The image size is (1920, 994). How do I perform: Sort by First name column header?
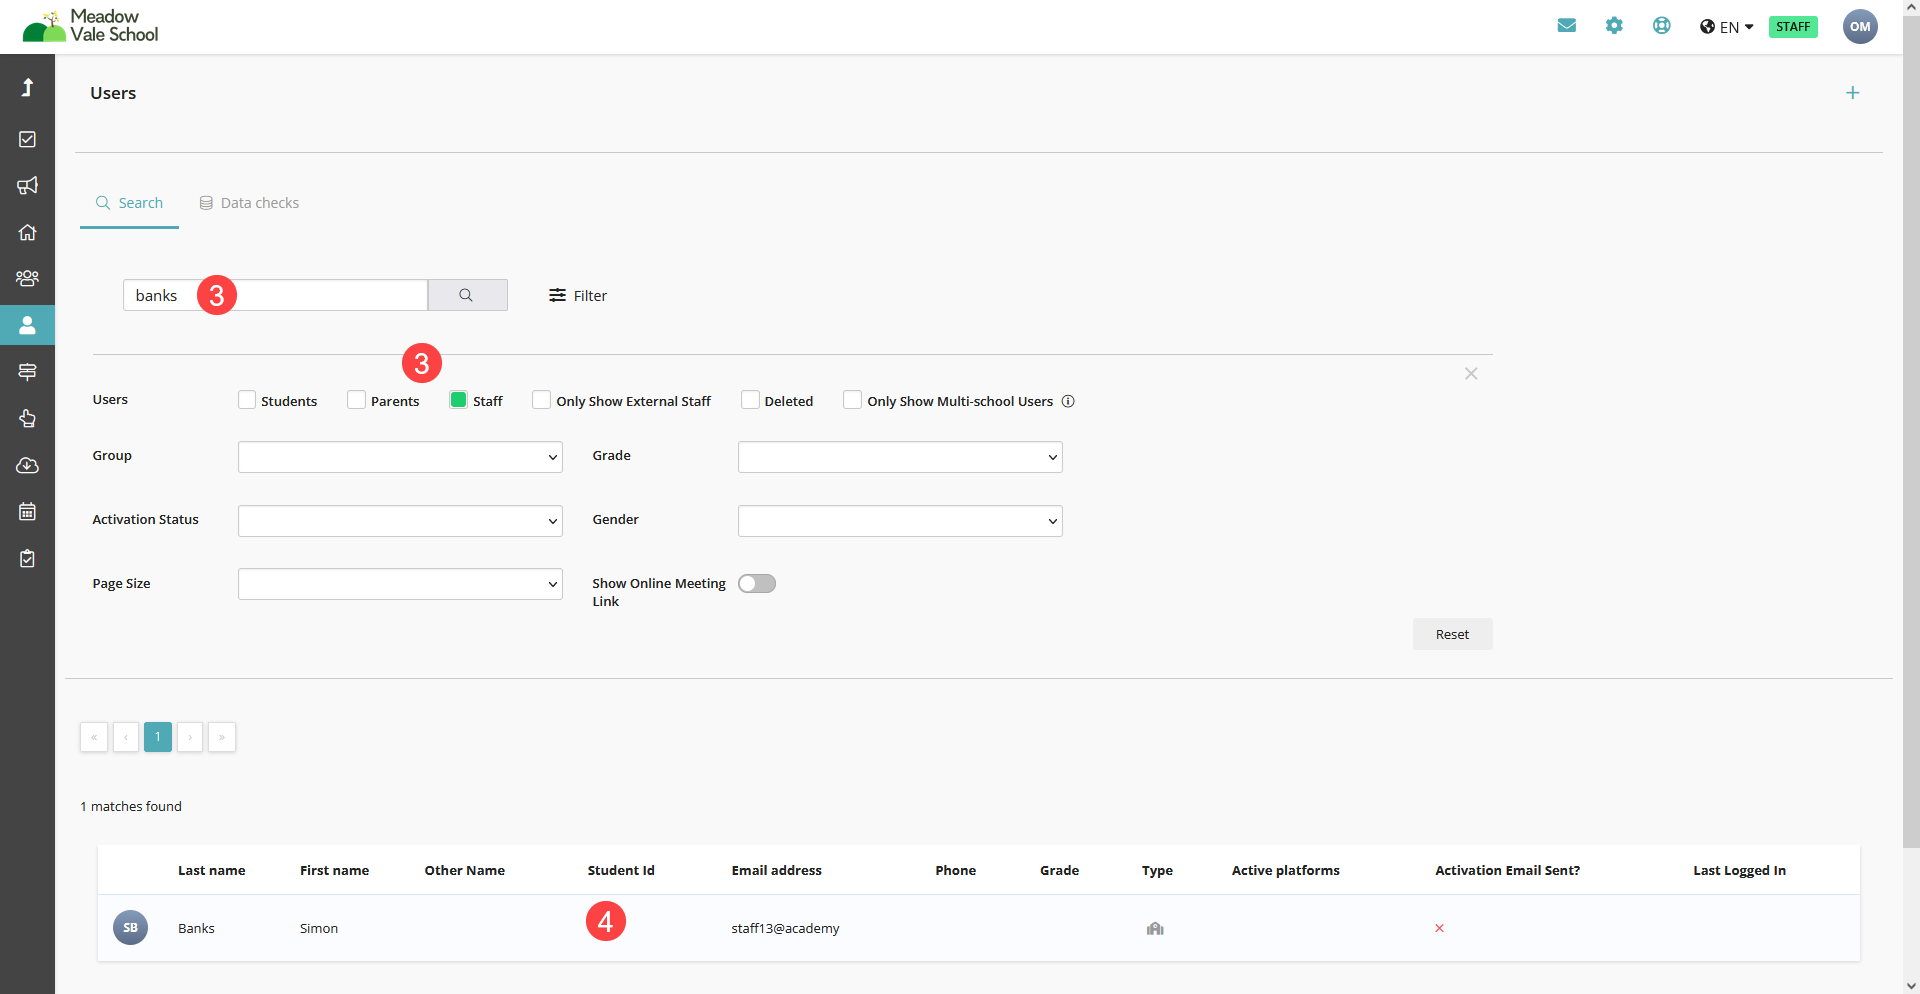pos(334,870)
